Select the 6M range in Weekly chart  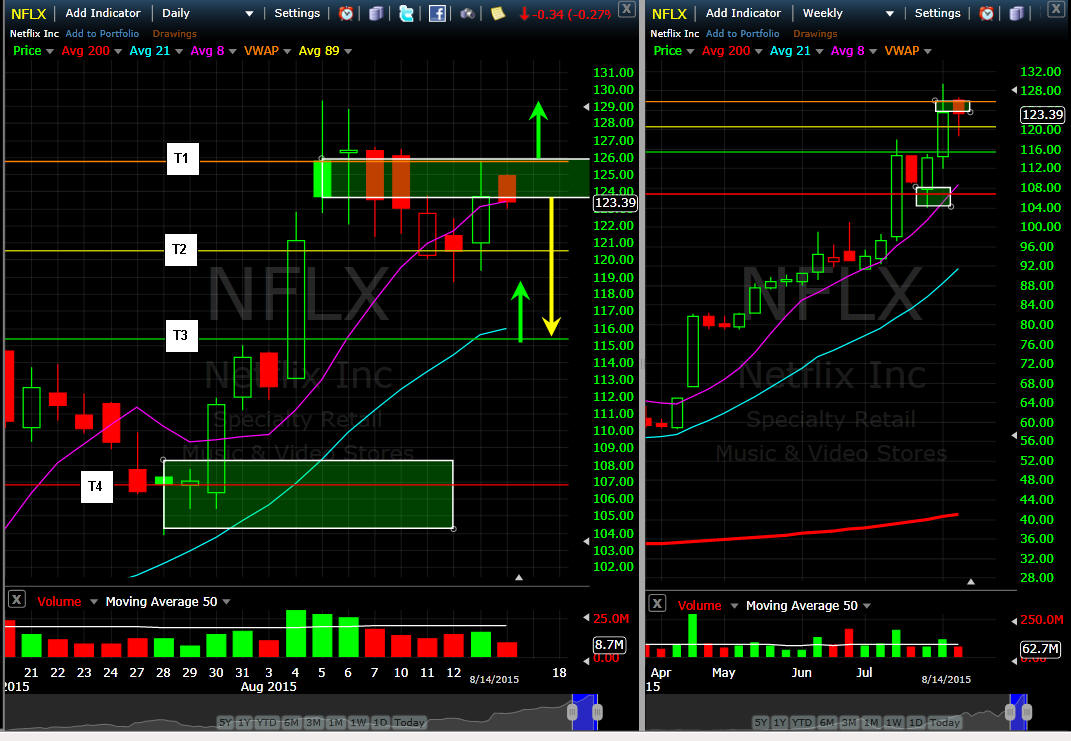tap(827, 723)
